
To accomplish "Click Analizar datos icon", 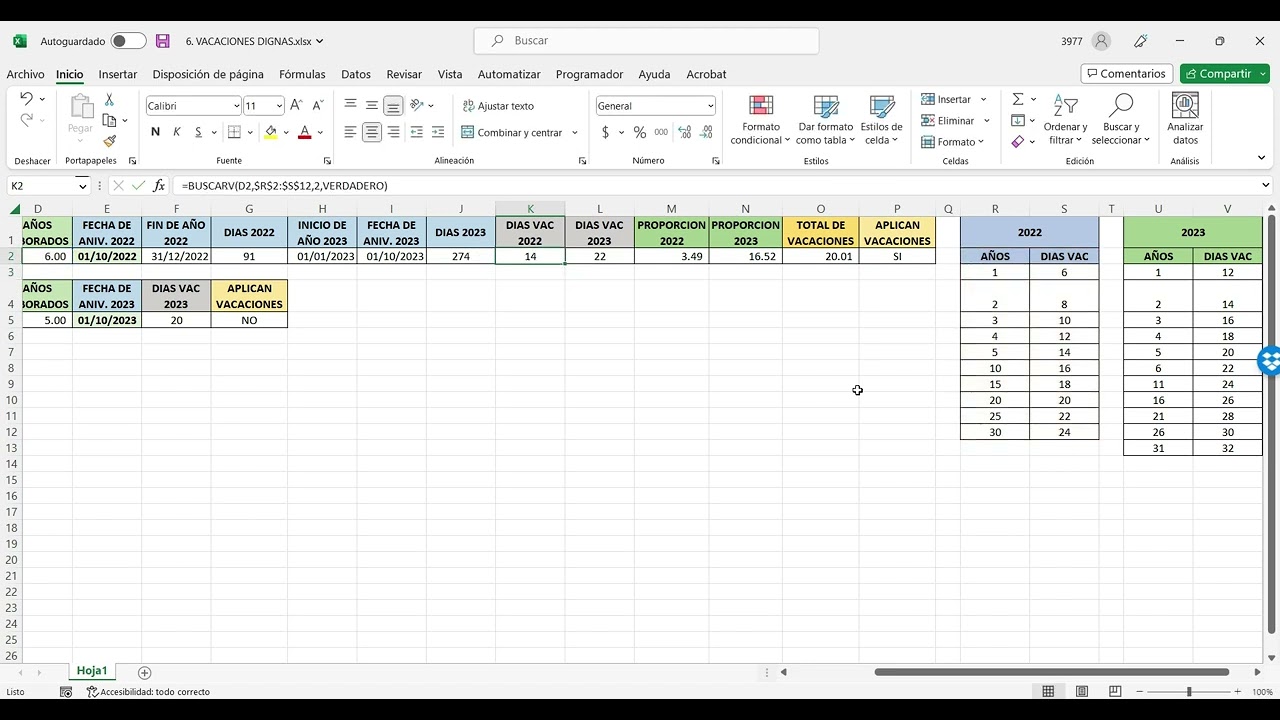I will (x=1185, y=120).
